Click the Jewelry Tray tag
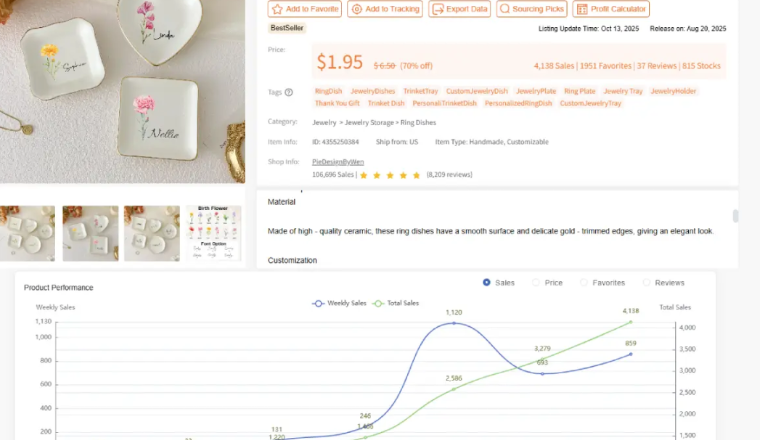The width and height of the screenshot is (760, 440). tap(623, 91)
